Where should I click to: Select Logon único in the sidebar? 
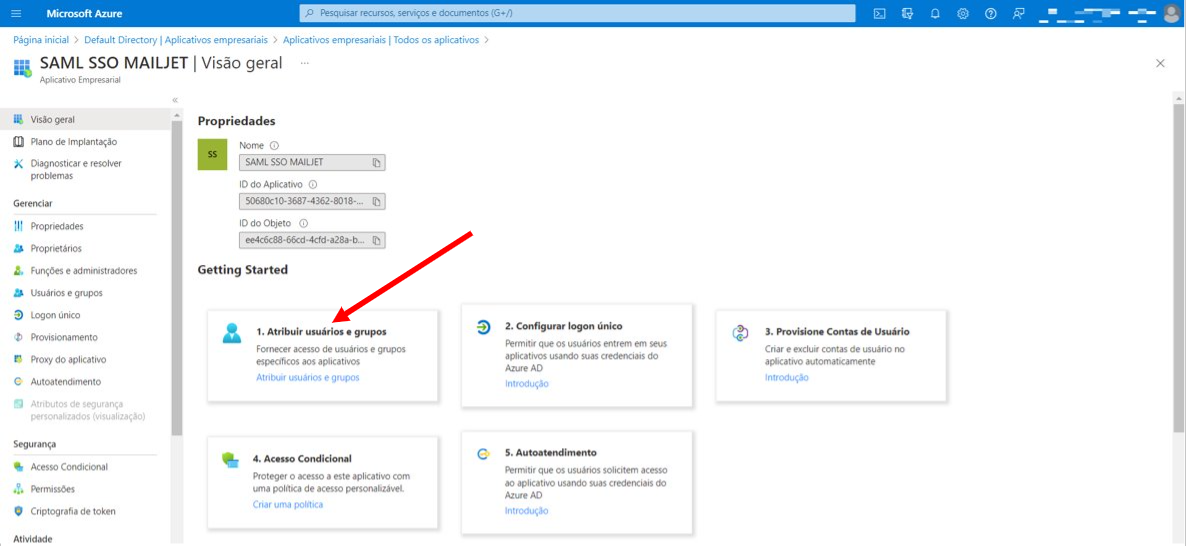(55, 315)
